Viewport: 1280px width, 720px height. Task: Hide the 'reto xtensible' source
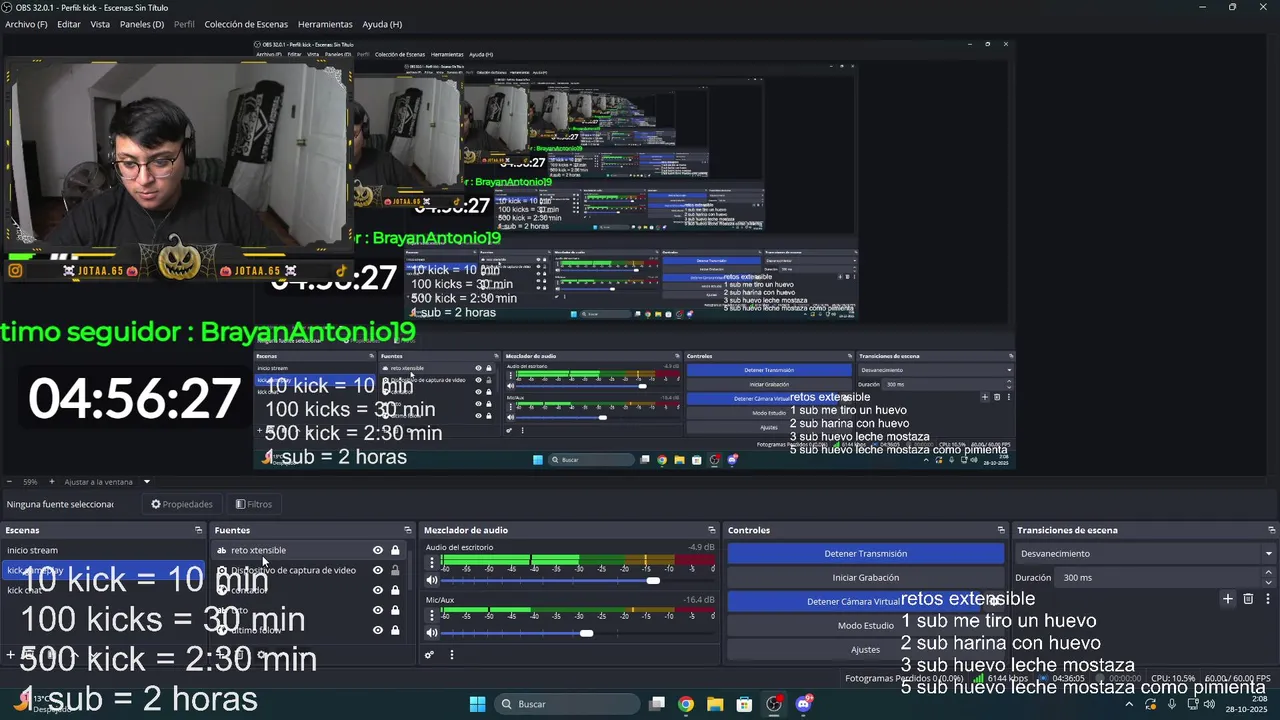pos(378,550)
